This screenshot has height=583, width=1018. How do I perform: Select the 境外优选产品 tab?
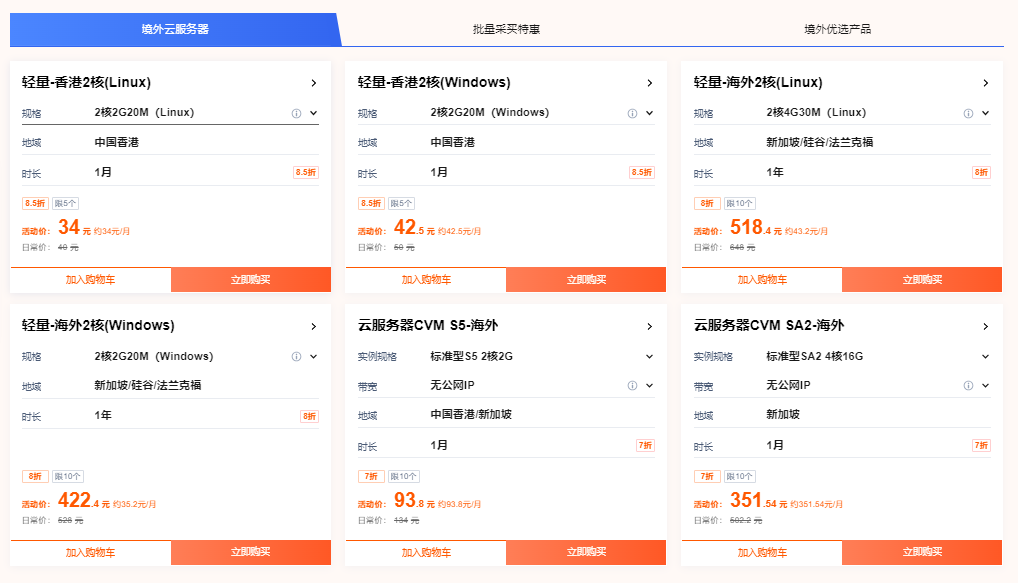[x=838, y=29]
